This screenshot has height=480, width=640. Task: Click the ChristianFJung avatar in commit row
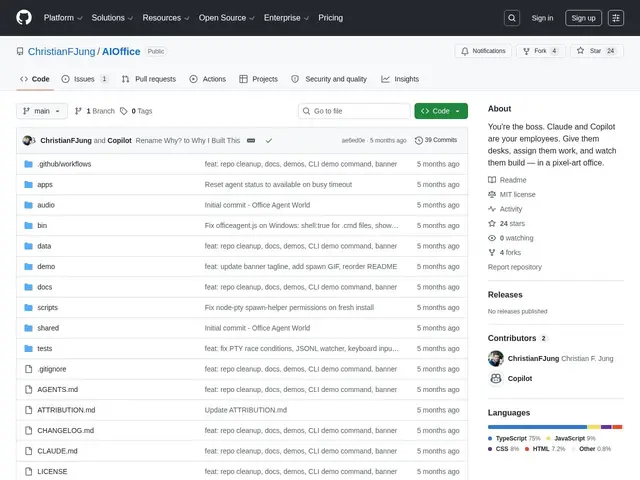27,140
